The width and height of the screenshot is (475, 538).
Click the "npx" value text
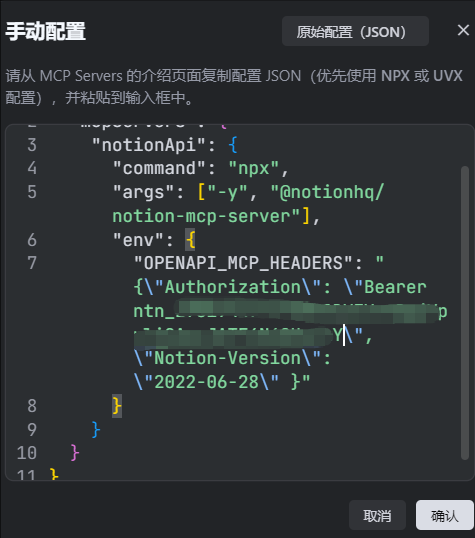click(254, 168)
